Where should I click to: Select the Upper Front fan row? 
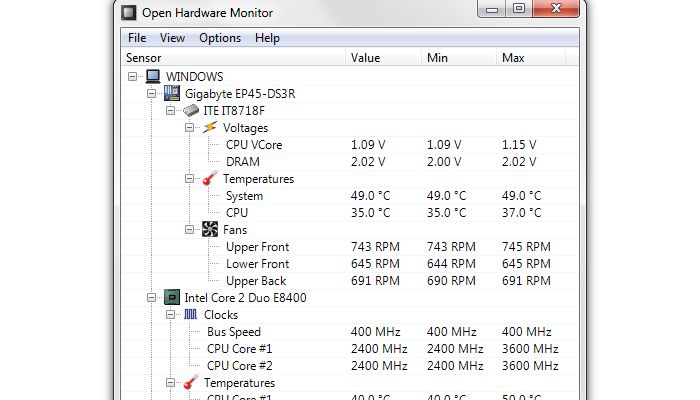[350, 246]
